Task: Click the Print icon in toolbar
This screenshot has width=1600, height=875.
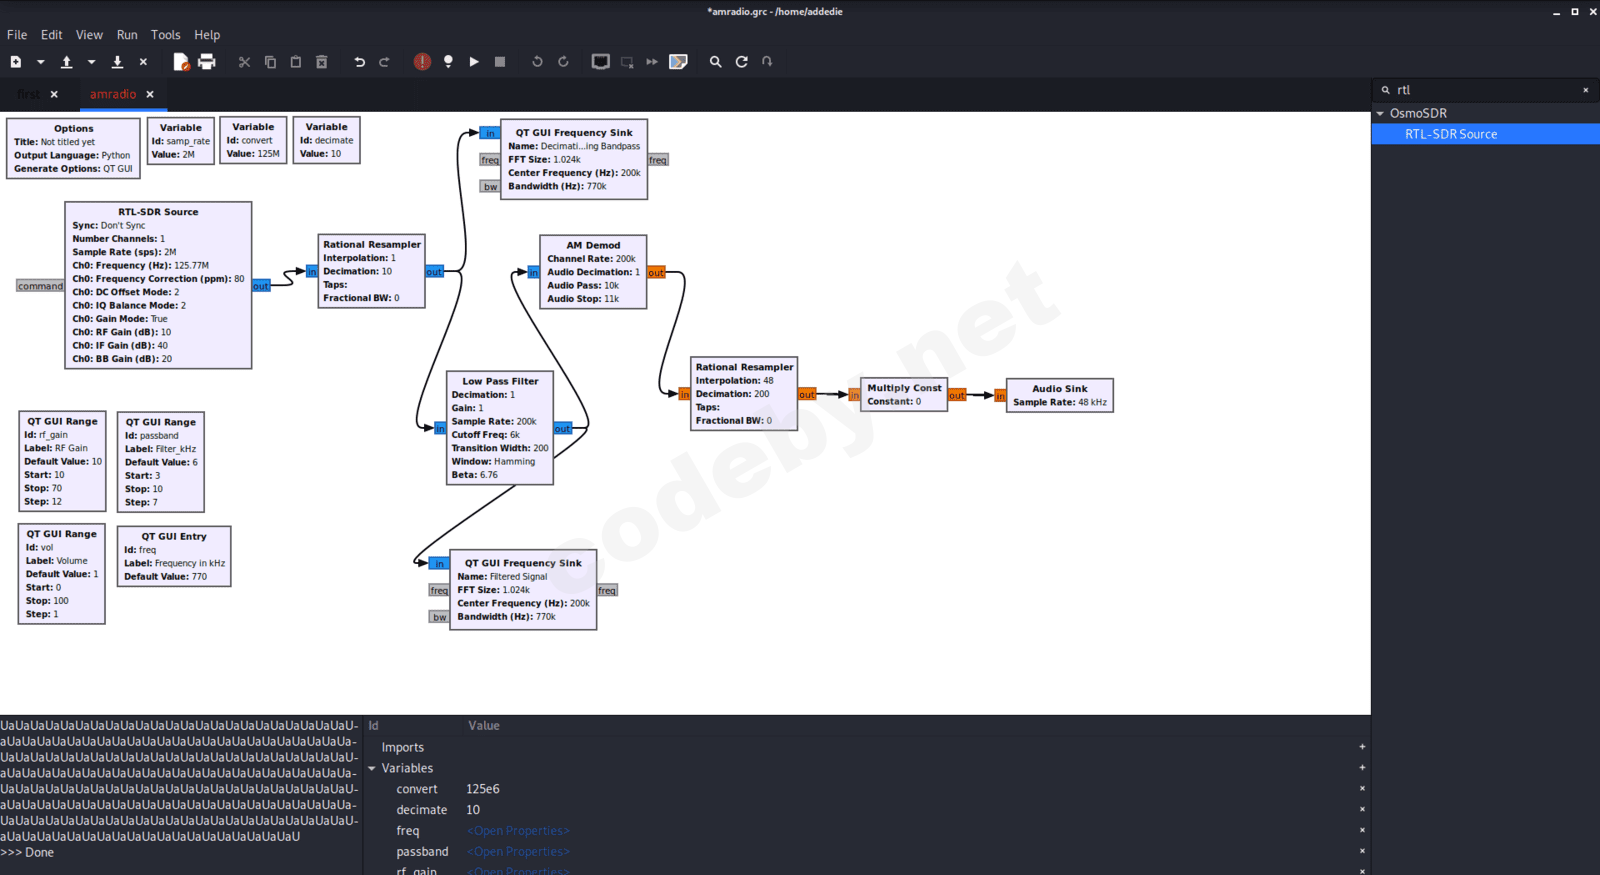Action: point(207,62)
